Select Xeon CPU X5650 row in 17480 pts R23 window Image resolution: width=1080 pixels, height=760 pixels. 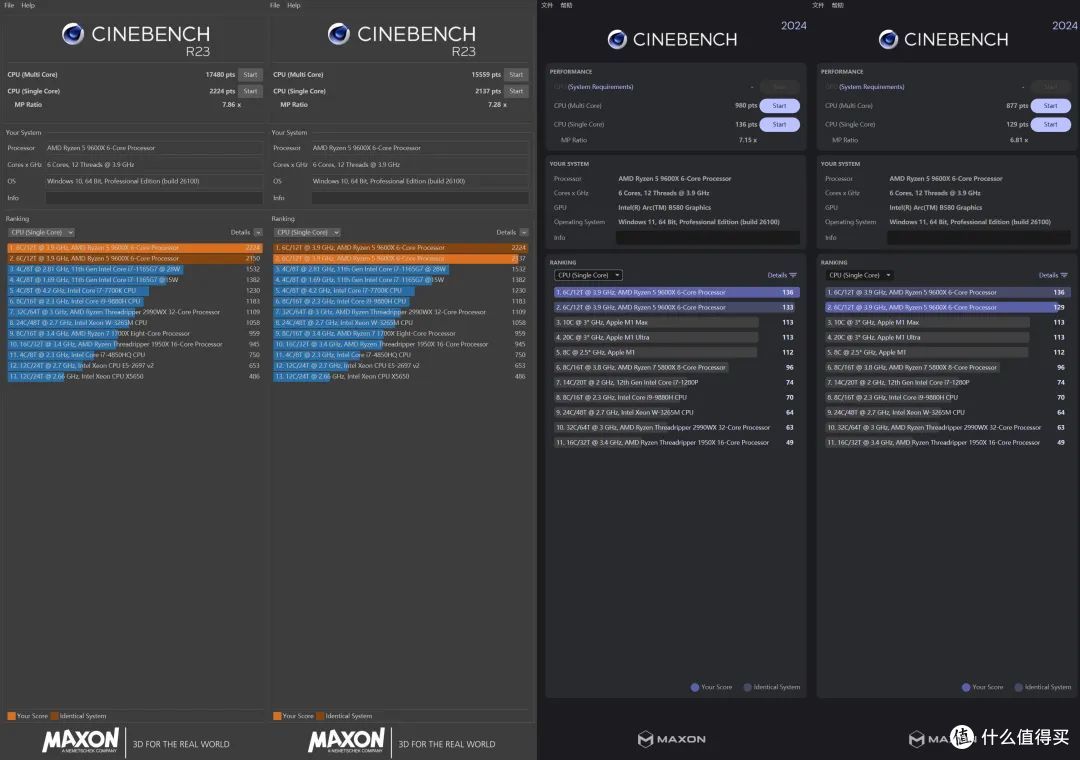(x=134, y=376)
